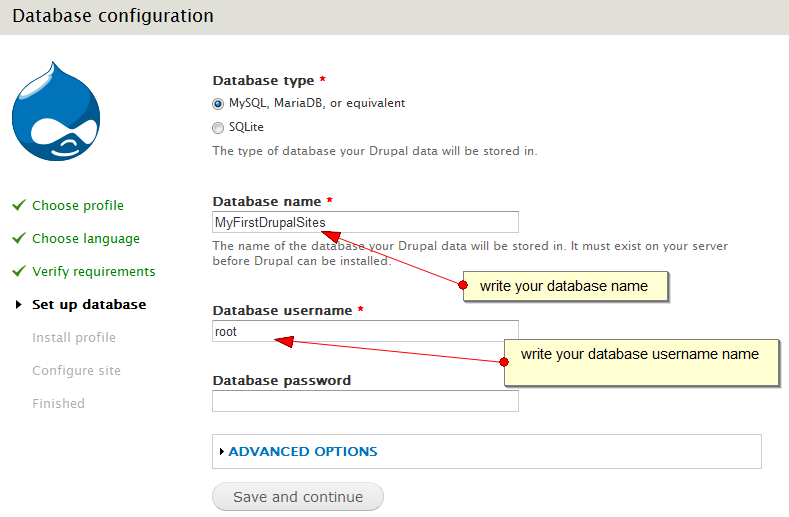Click the Set up database step

(x=89, y=305)
